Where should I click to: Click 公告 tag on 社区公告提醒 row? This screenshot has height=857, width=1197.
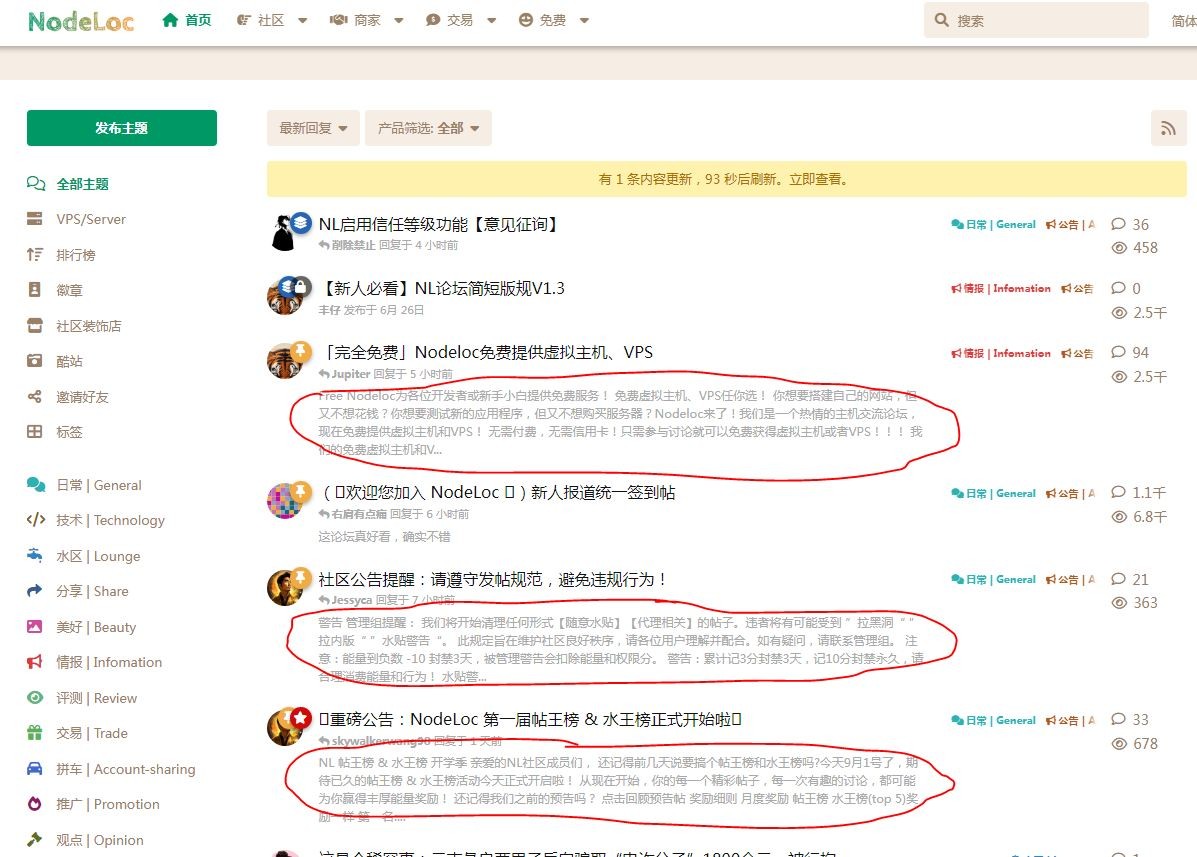point(1070,579)
